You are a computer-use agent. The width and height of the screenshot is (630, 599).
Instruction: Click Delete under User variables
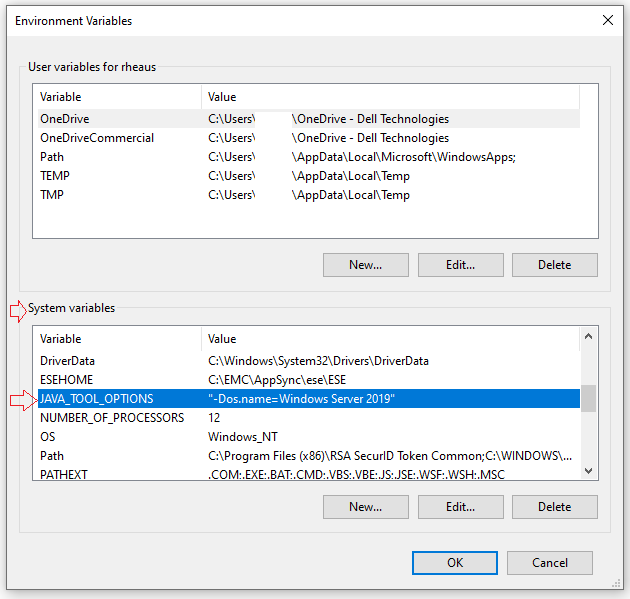point(554,265)
